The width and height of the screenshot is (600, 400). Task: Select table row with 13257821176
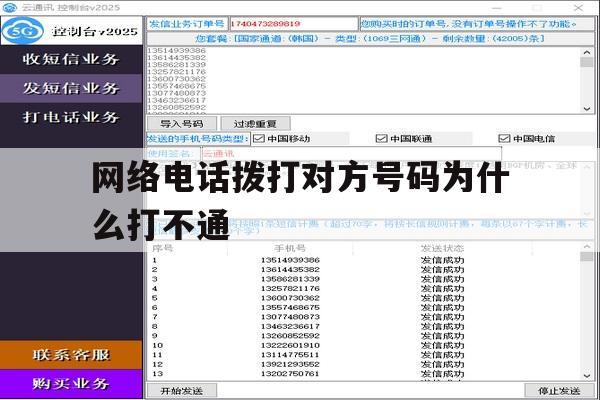point(364,289)
